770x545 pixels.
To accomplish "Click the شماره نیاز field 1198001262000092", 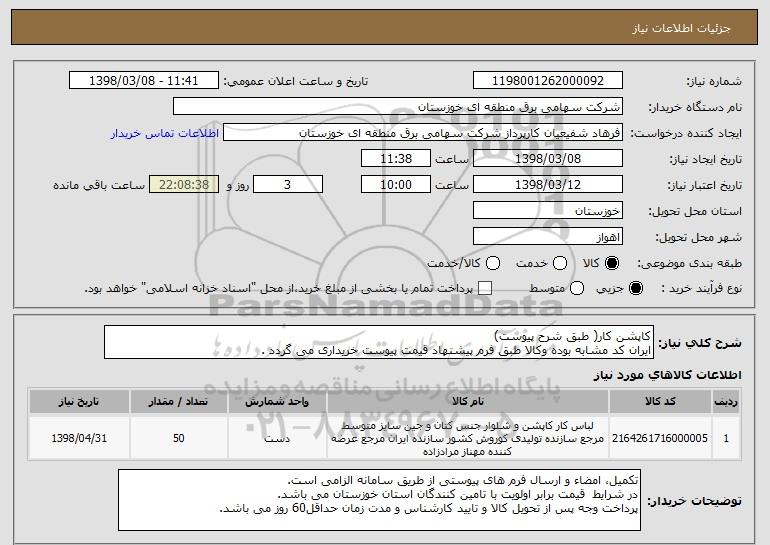I will pos(548,81).
